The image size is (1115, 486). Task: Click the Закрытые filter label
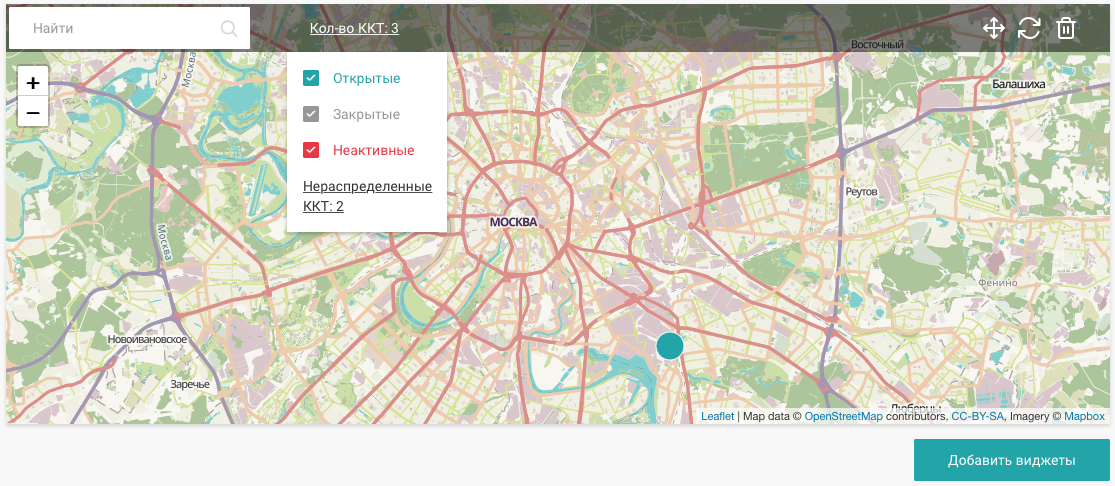(x=366, y=114)
